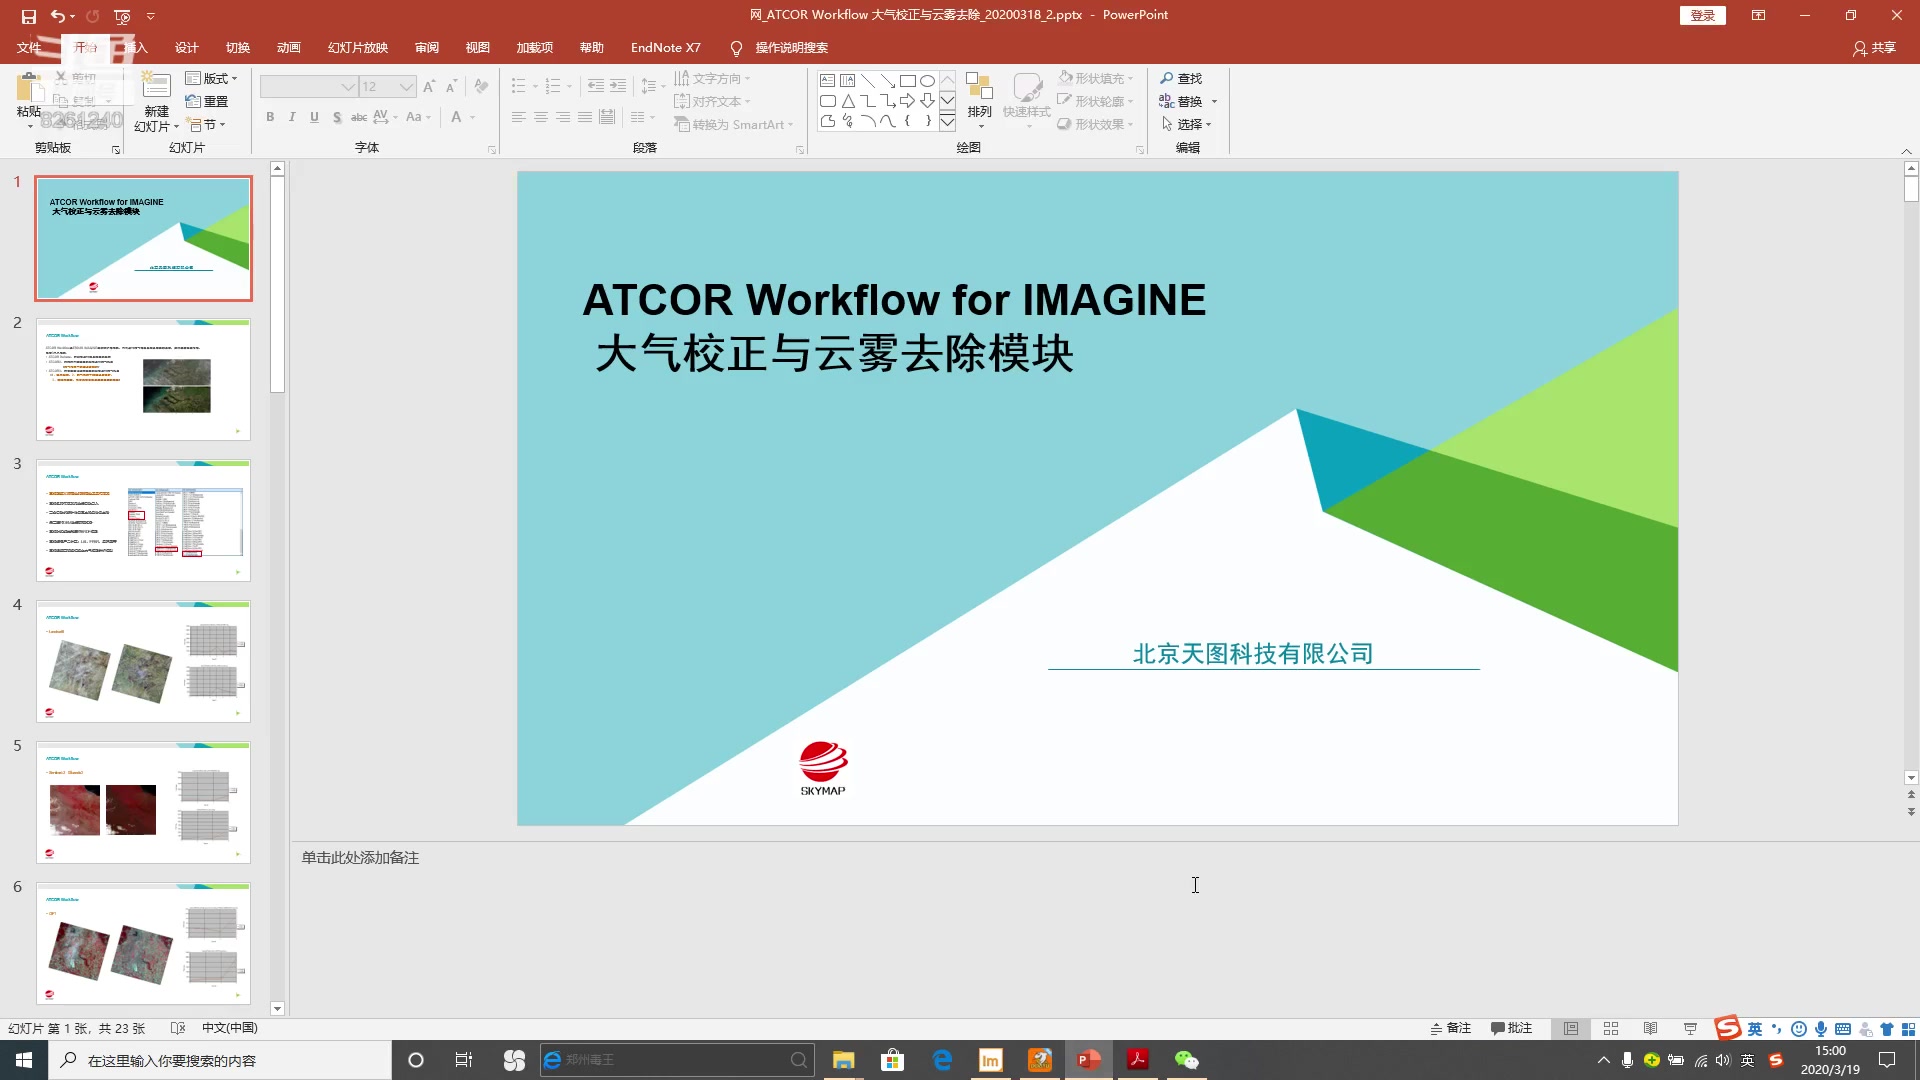Click the increase font size icon
The height and width of the screenshot is (1080, 1920).
[429, 87]
